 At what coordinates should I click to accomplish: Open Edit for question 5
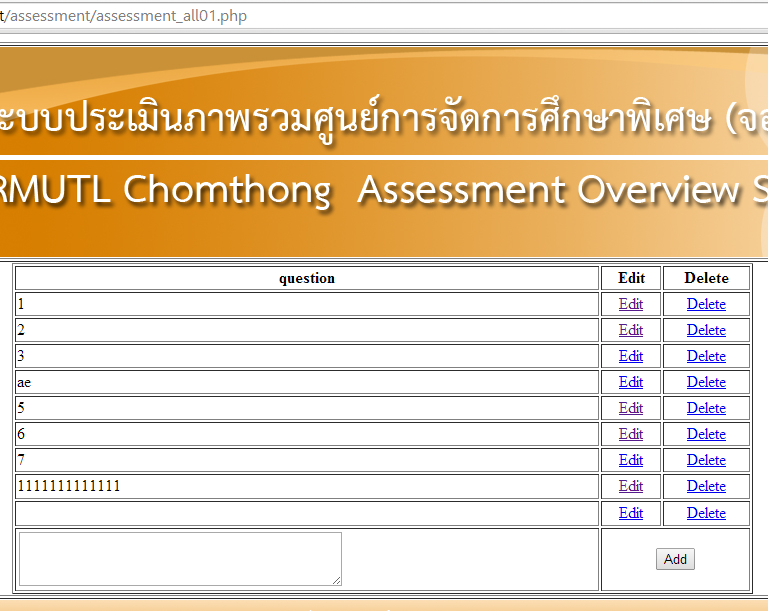coord(630,408)
